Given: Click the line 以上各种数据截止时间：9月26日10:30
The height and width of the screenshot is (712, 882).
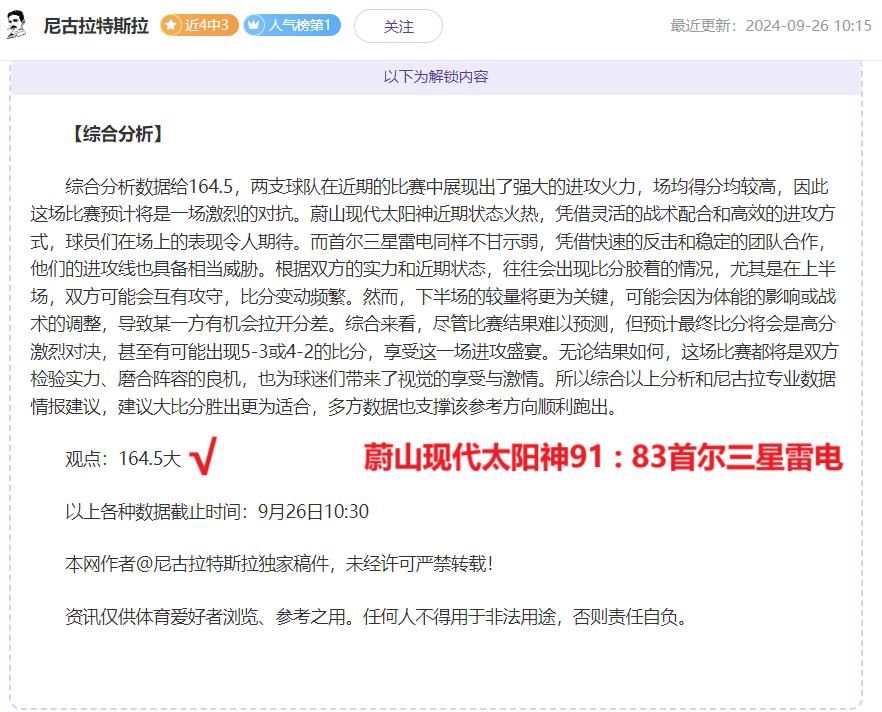Looking at the screenshot, I should 217,511.
